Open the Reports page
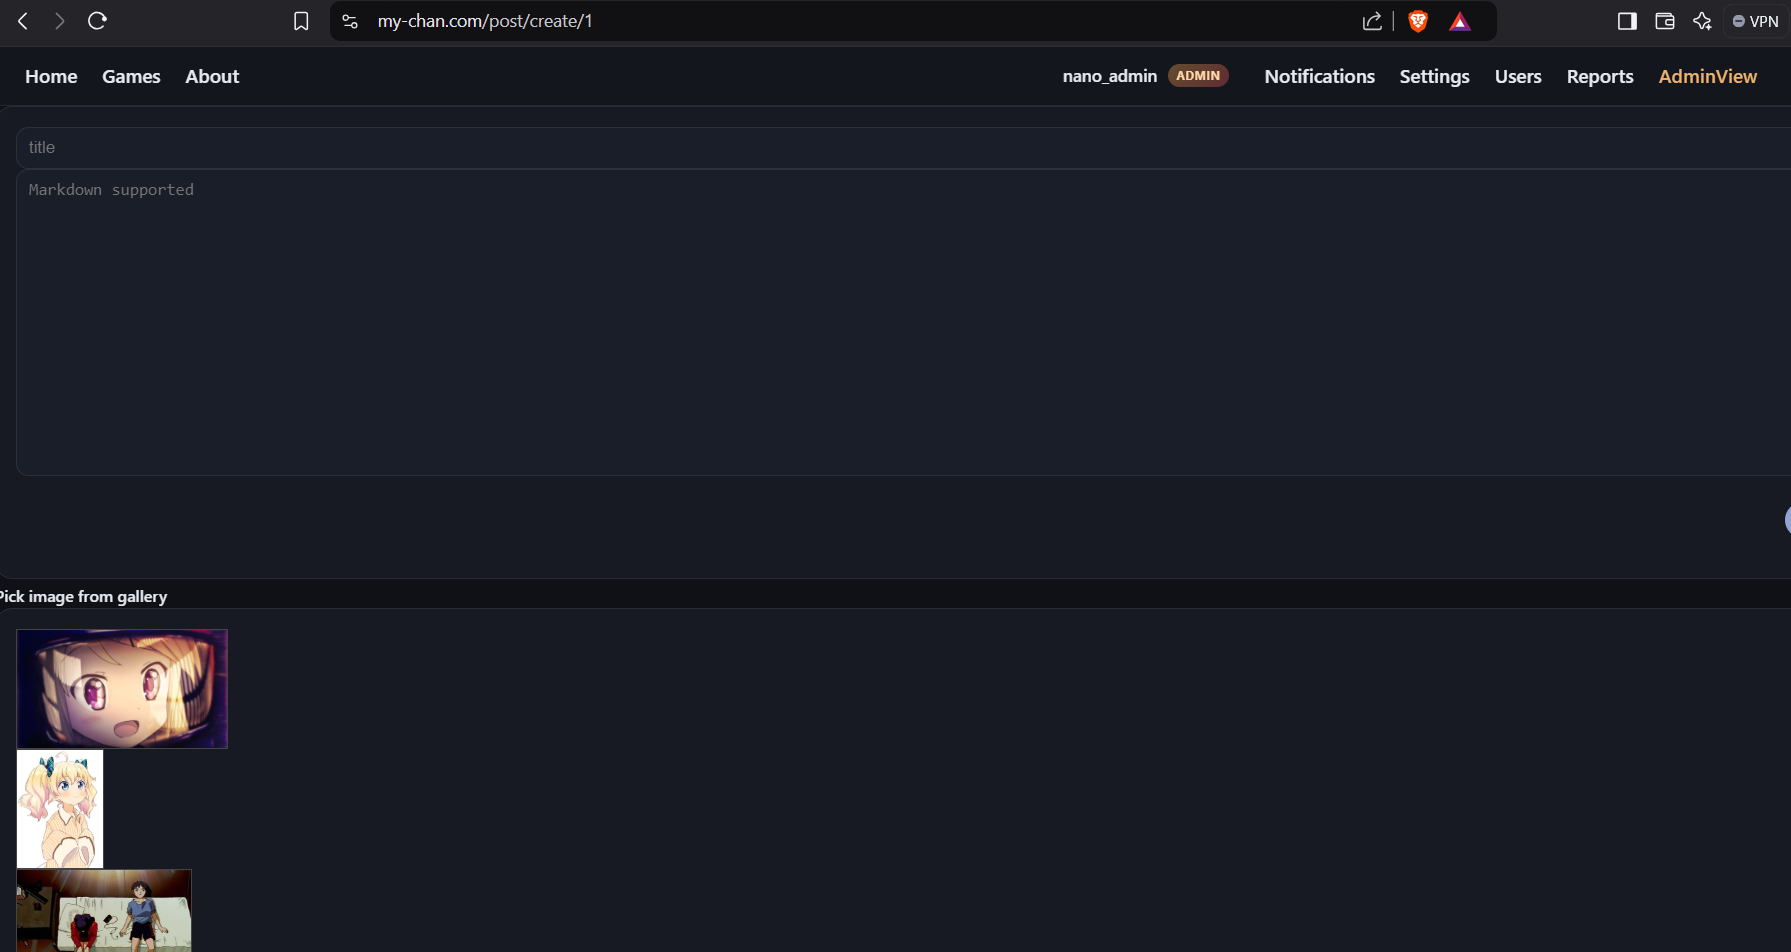 1600,76
